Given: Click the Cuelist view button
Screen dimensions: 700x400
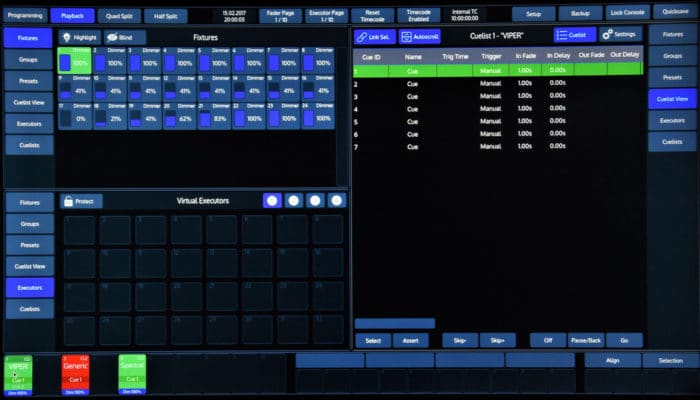Looking at the screenshot, I should click(x=574, y=35).
